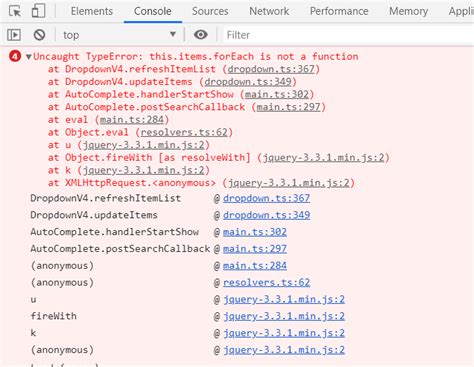Open red jquery link on XMLHttpRequest line
This screenshot has height=367, width=474.
289,183
